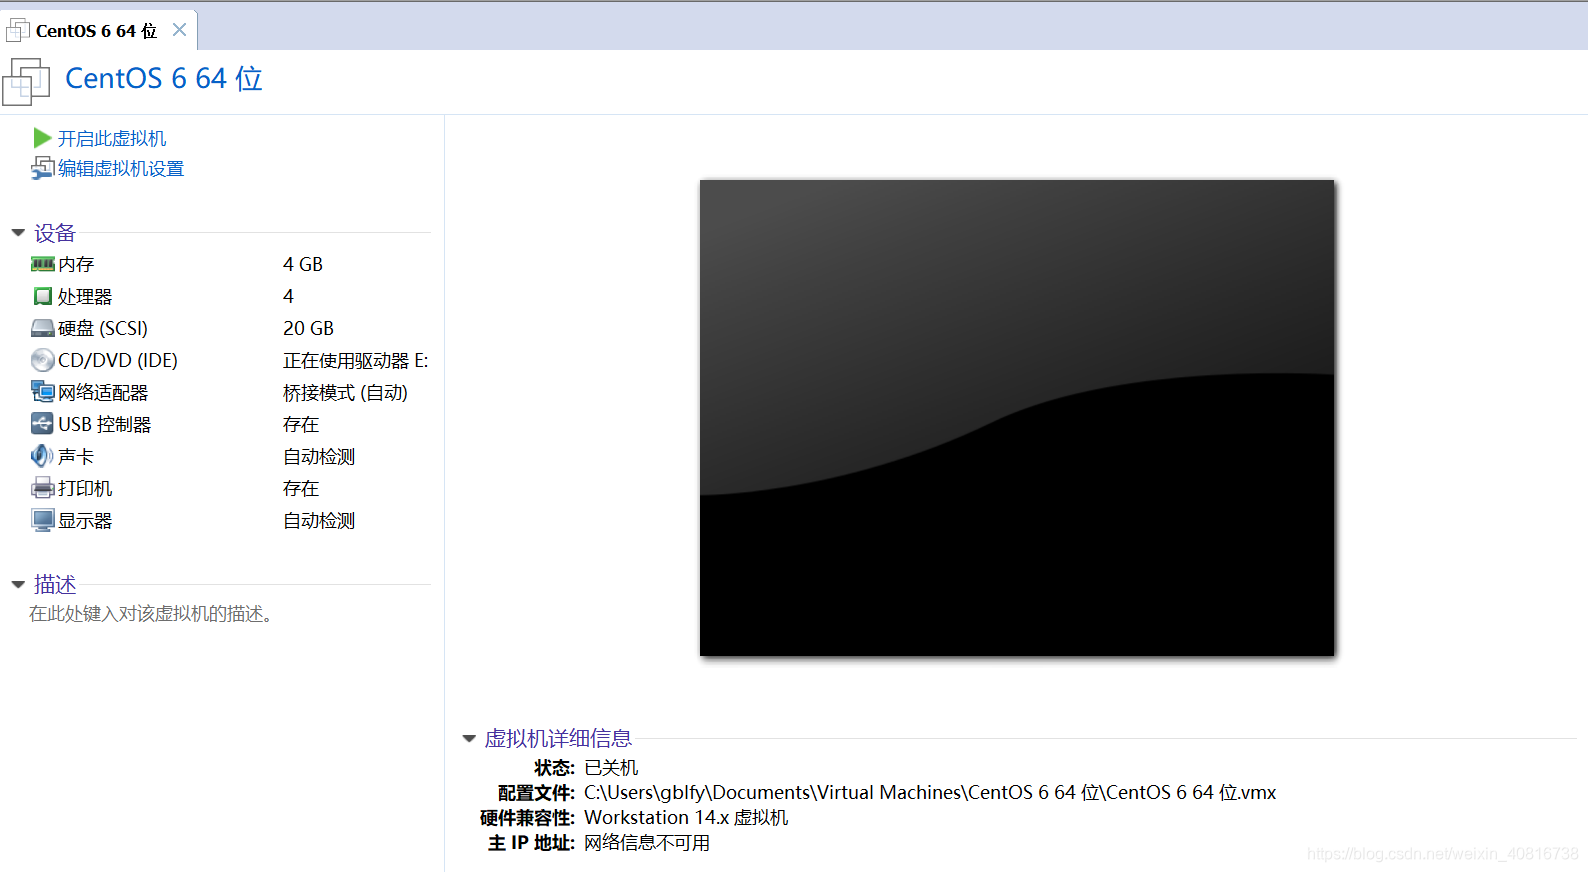Click the 正在使用驱动器 E: value
Image resolution: width=1588 pixels, height=872 pixels.
355,361
